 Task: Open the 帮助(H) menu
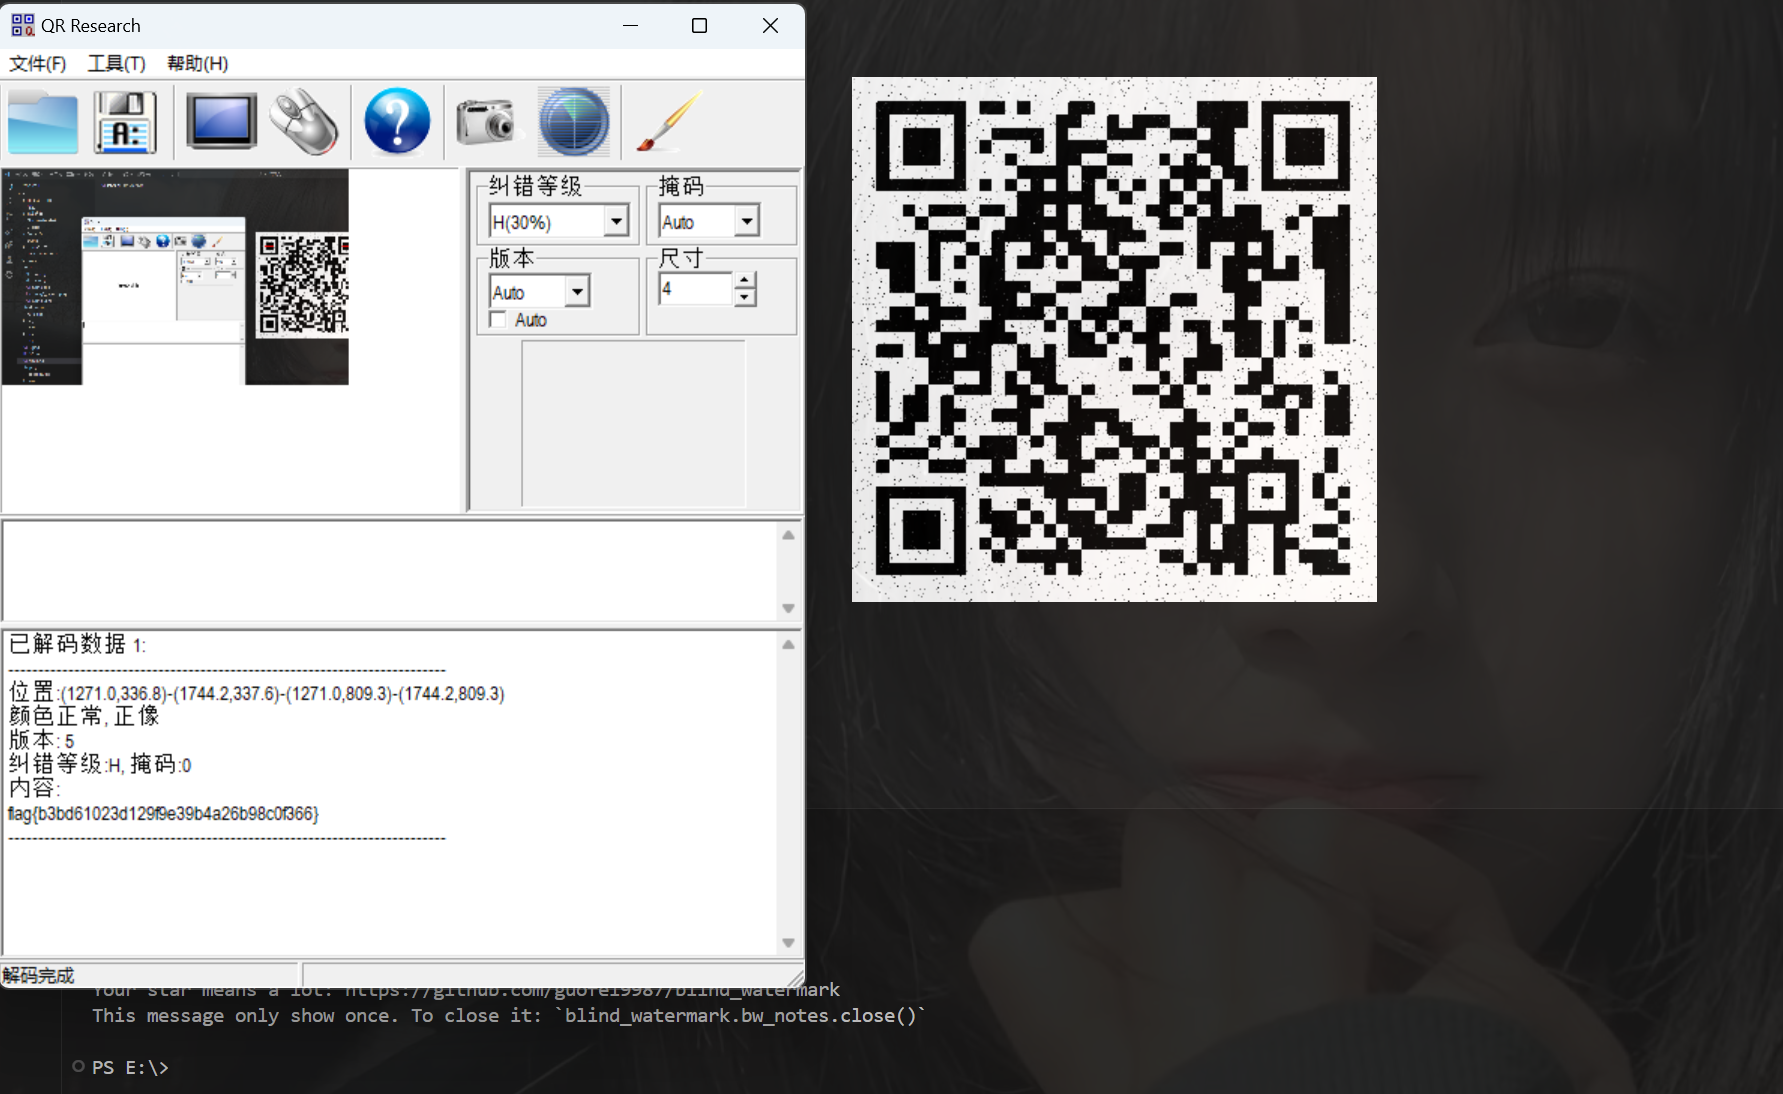click(197, 64)
